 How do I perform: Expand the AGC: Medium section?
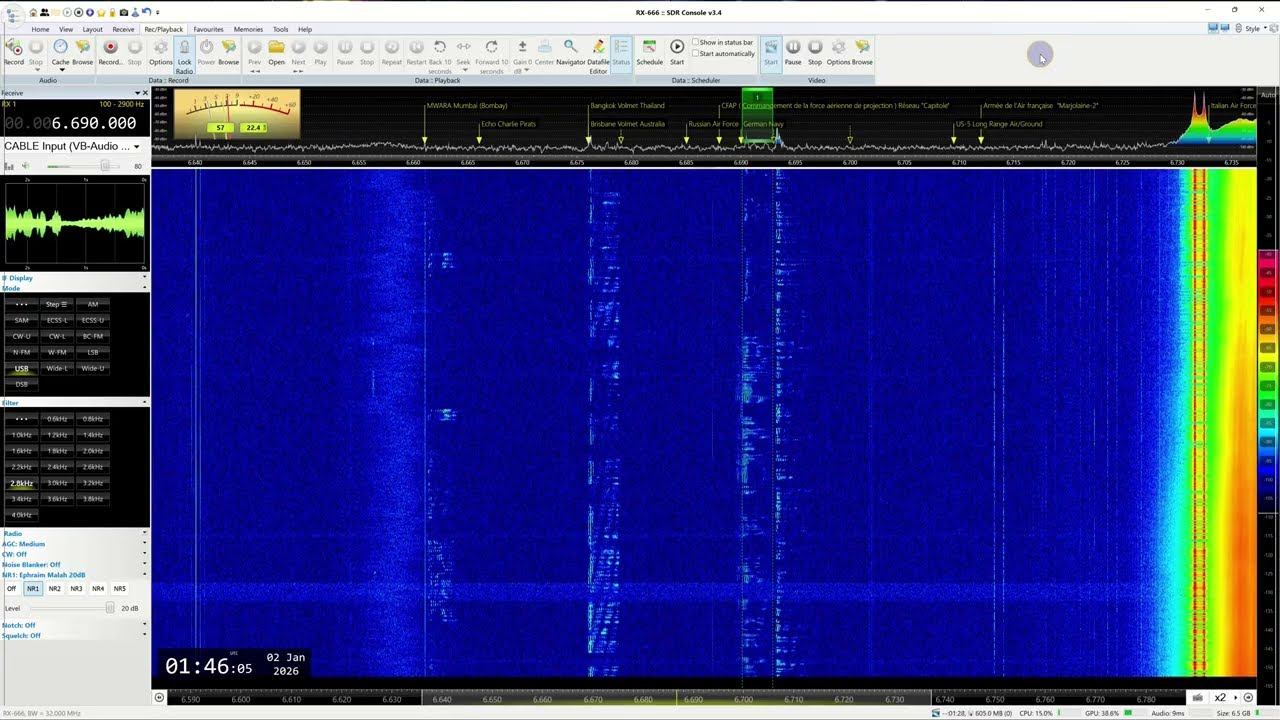click(x=144, y=544)
